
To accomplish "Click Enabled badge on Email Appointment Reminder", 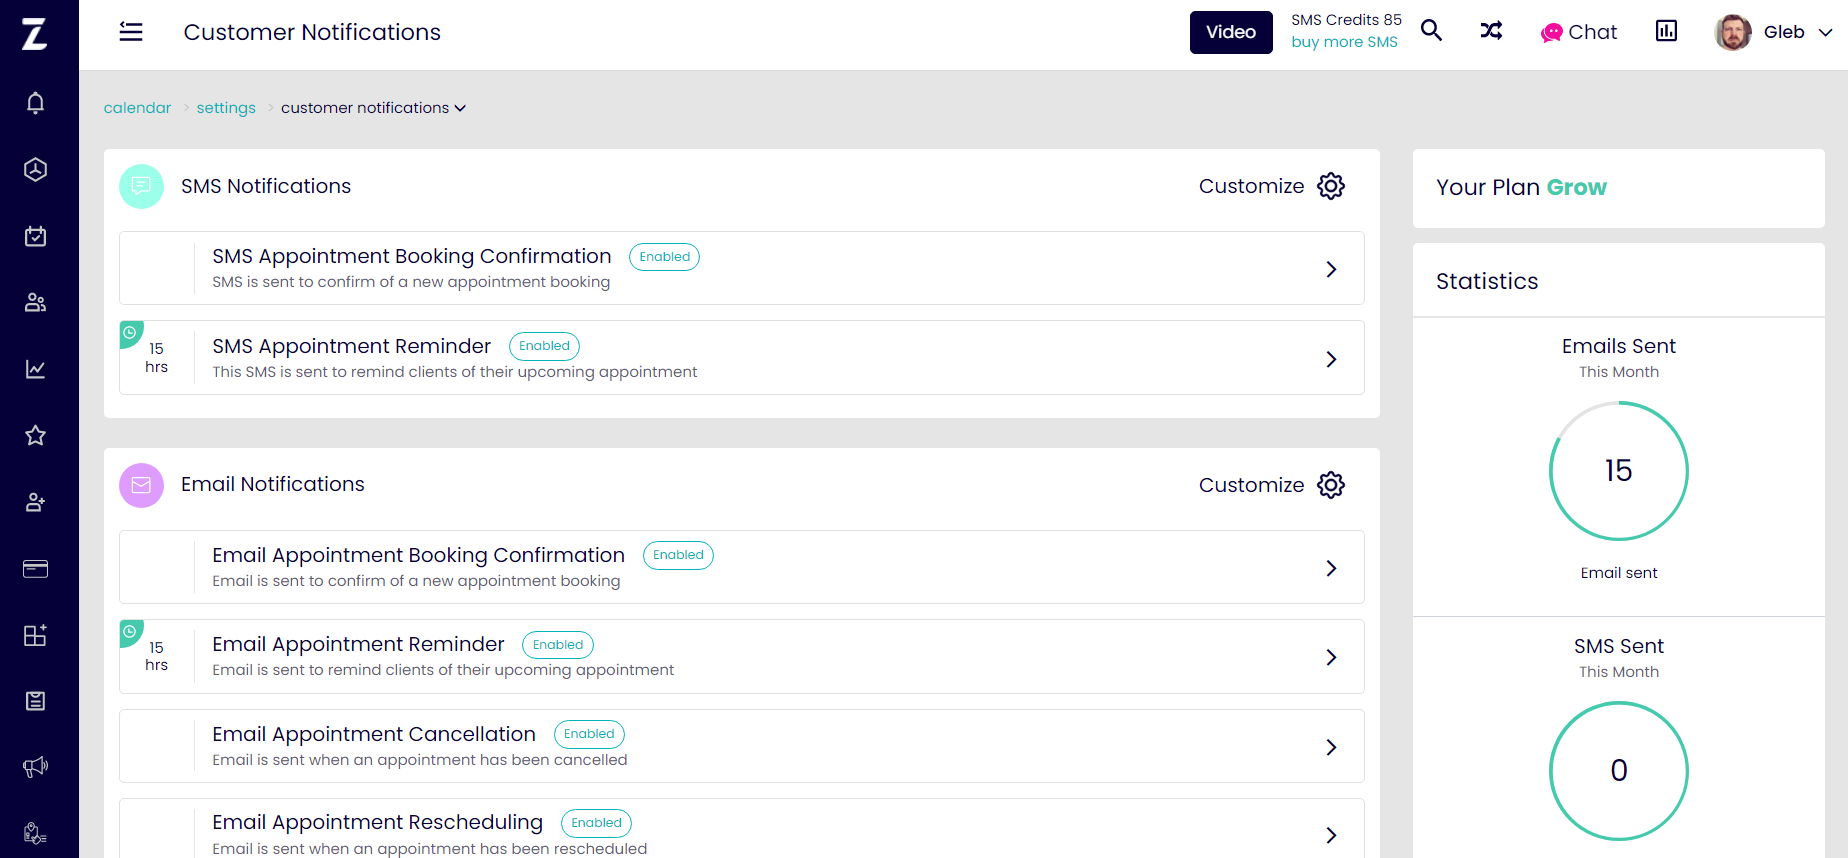I will coord(558,645).
